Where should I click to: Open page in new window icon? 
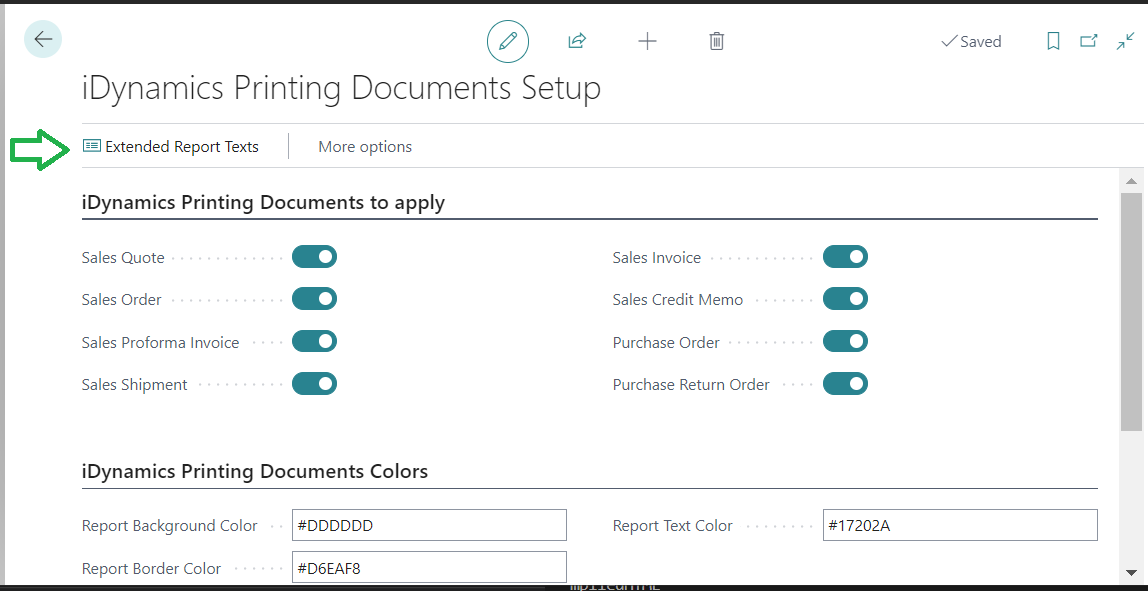point(1089,41)
